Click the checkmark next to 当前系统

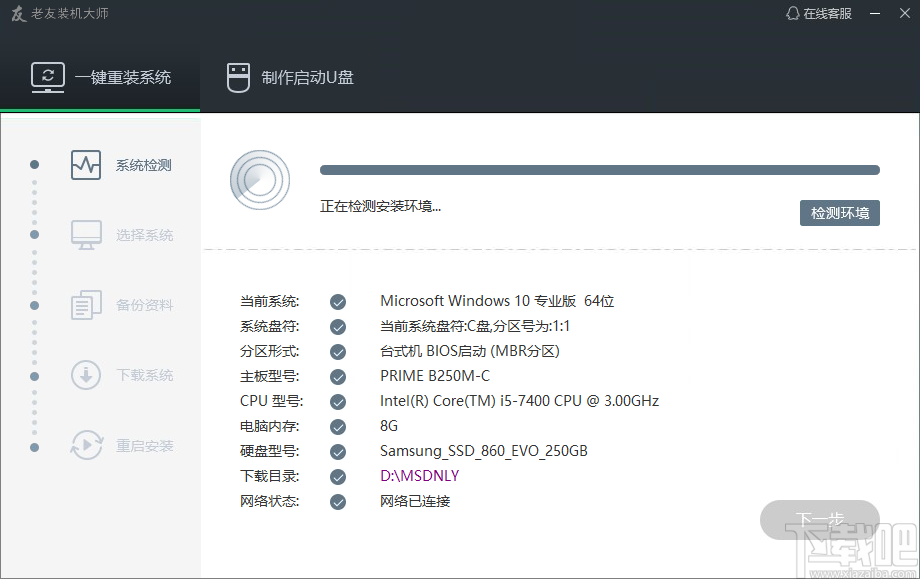[338, 301]
